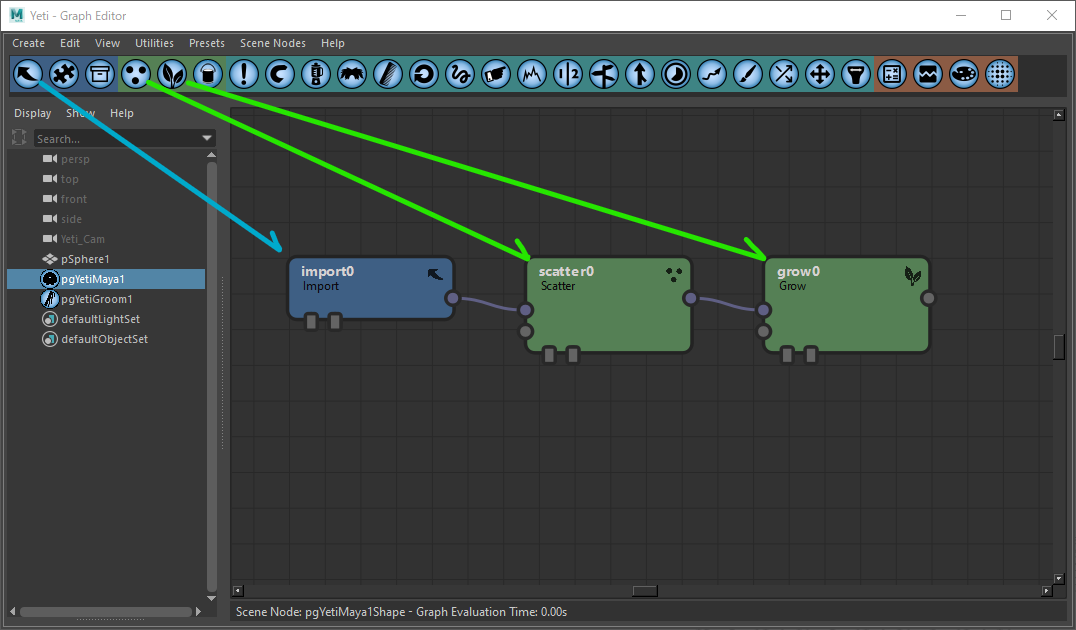Click the dotted halftone circle toolbar icon

tap(1000, 74)
